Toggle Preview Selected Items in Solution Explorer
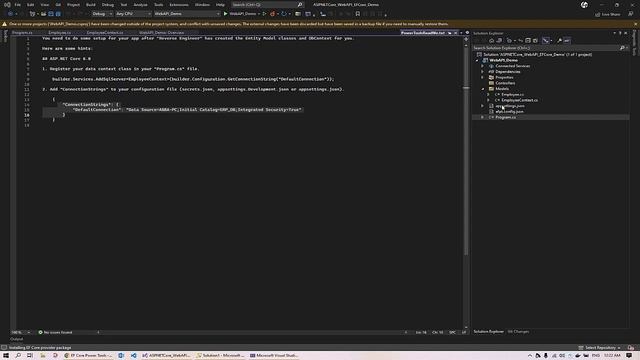The image size is (640, 360). [x=567, y=40]
